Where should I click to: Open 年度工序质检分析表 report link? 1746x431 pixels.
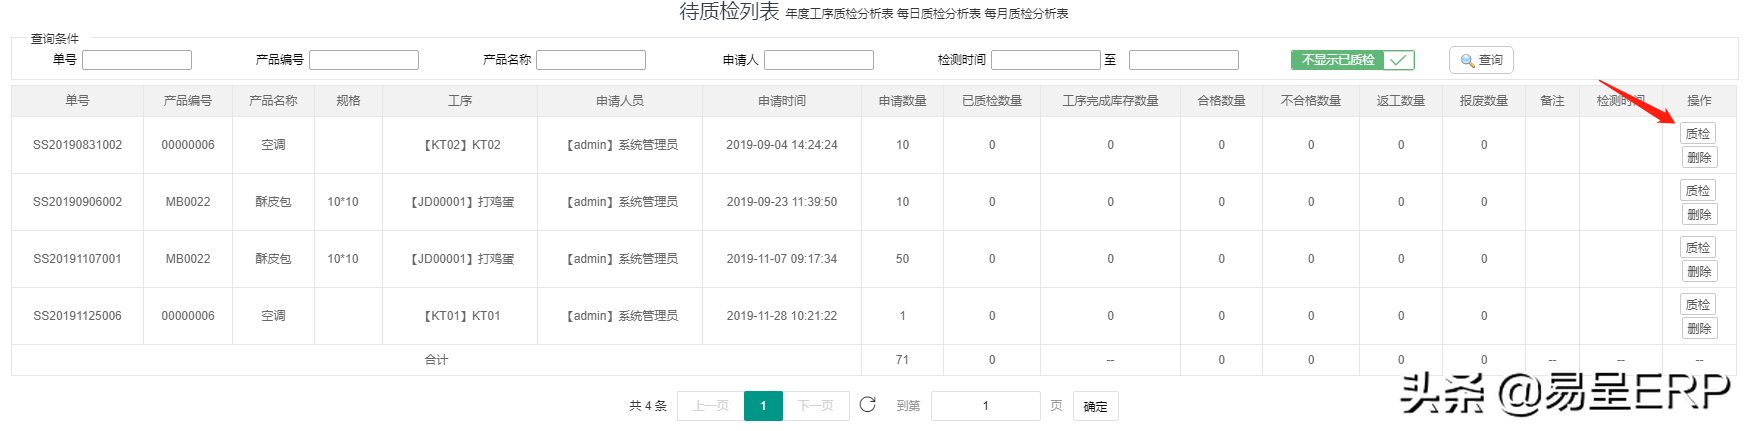[839, 14]
